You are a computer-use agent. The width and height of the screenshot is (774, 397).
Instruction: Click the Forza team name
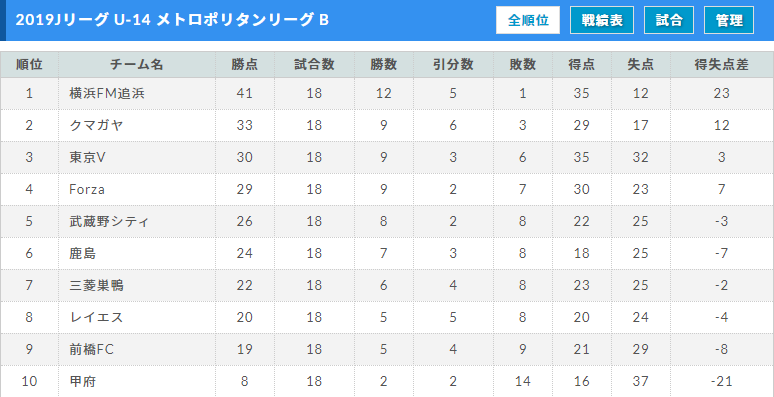click(x=87, y=190)
